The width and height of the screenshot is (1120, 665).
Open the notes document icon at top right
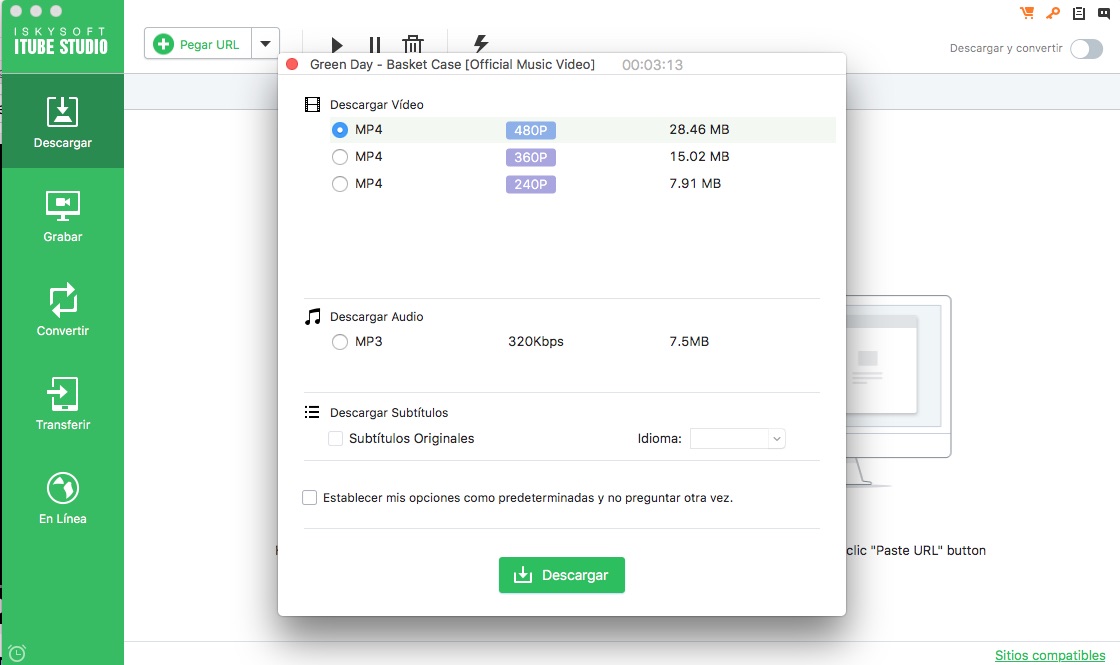coord(1079,13)
